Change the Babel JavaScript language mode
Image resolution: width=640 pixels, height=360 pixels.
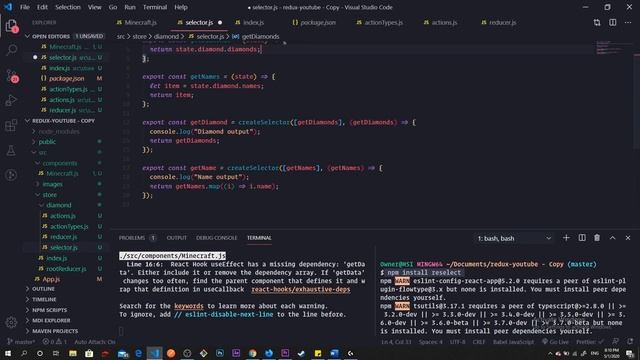[513, 342]
